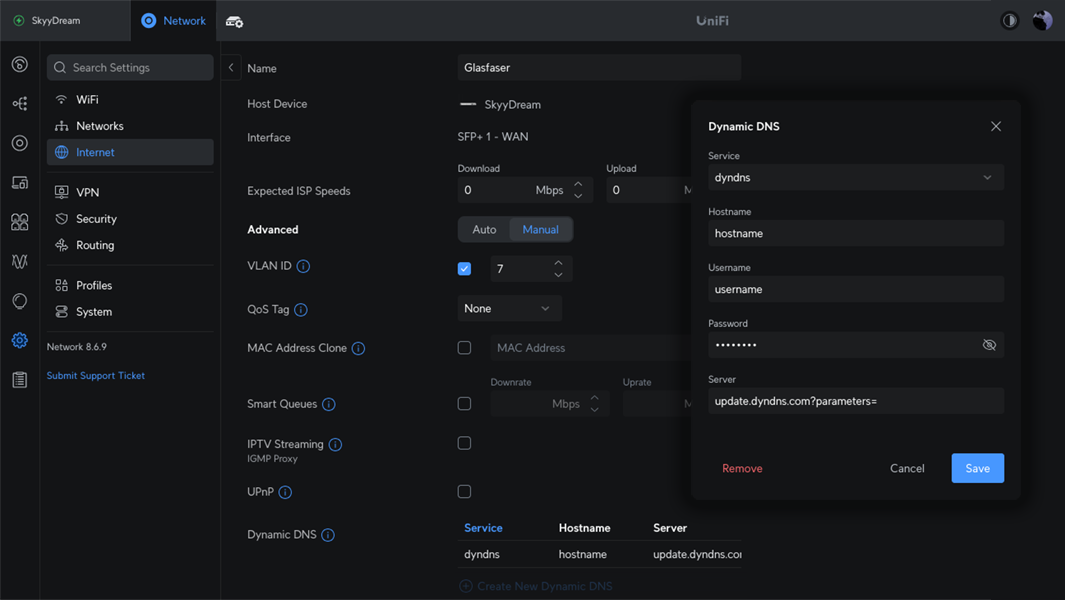The image size is (1065, 600).
Task: Toggle the dark mode theme icon
Action: point(1009,20)
